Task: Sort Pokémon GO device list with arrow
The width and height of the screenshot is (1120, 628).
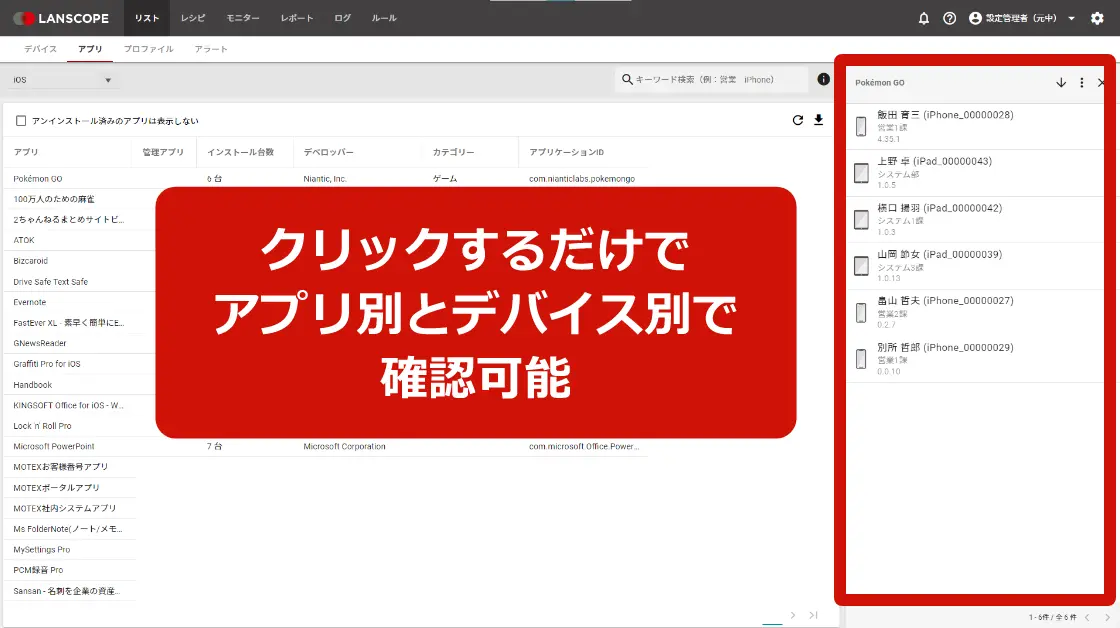Action: click(x=1061, y=83)
